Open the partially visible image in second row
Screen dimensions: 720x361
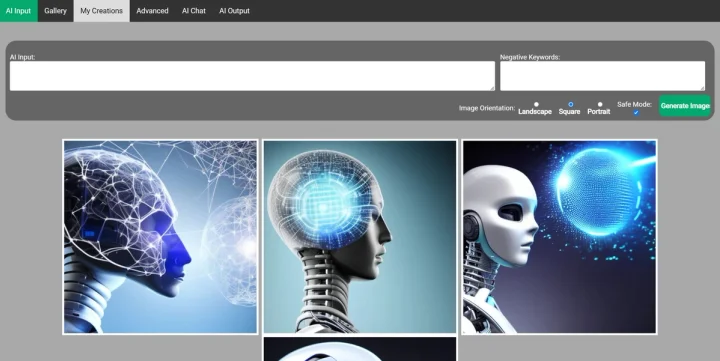360,349
